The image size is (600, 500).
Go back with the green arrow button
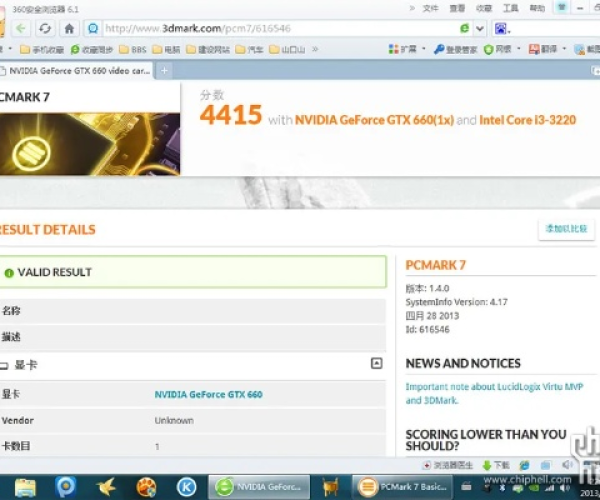21,28
